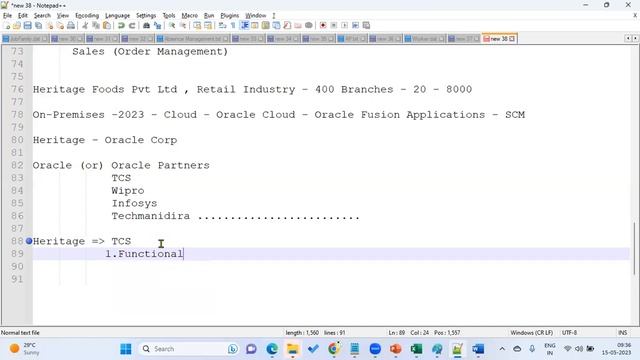The height and width of the screenshot is (360, 640).
Task: Open the View menu
Action: click(x=62, y=16)
